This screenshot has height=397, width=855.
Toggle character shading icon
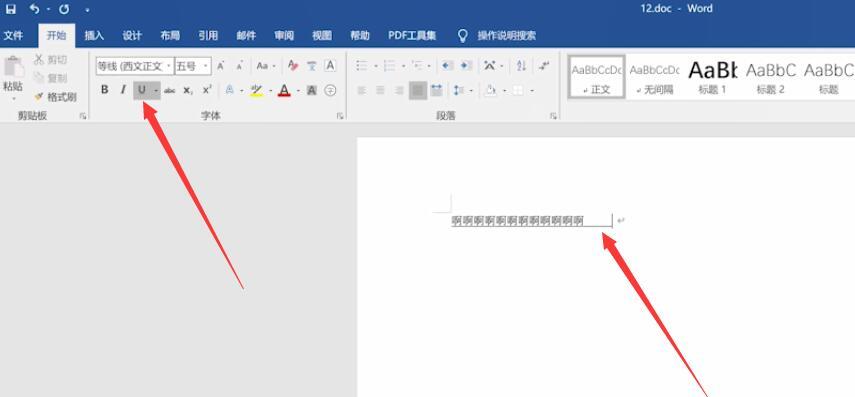click(311, 90)
